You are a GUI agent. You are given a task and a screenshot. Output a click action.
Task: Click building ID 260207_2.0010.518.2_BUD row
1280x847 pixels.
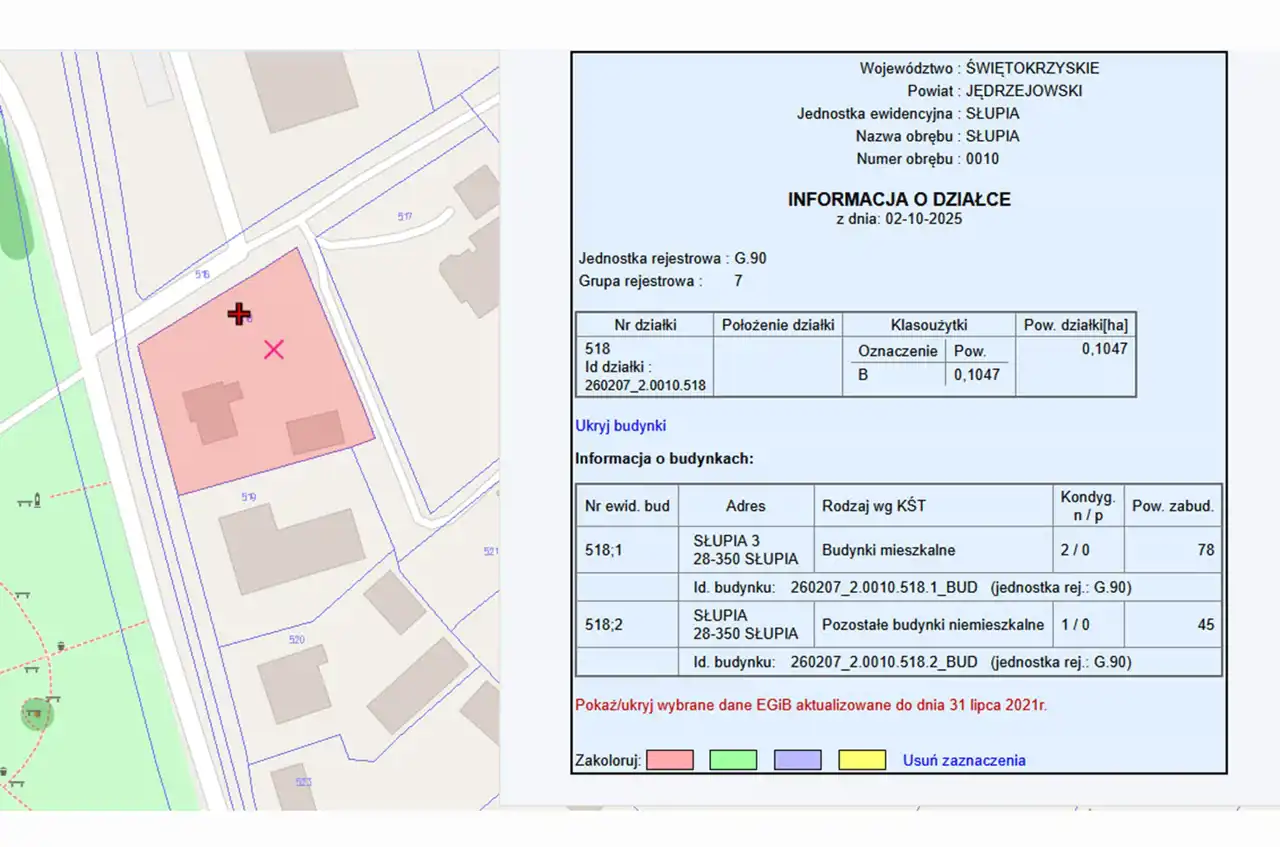pyautogui.click(x=912, y=662)
